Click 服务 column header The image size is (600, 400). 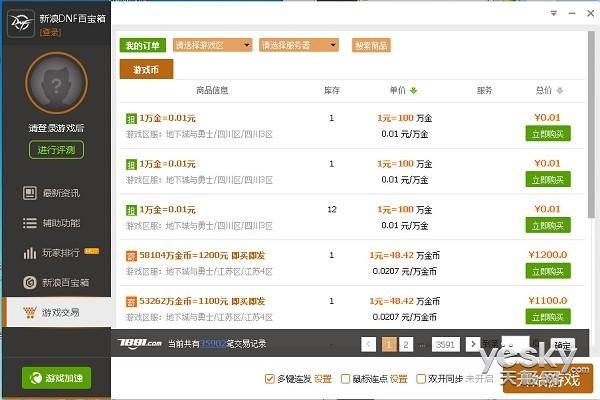tap(484, 90)
